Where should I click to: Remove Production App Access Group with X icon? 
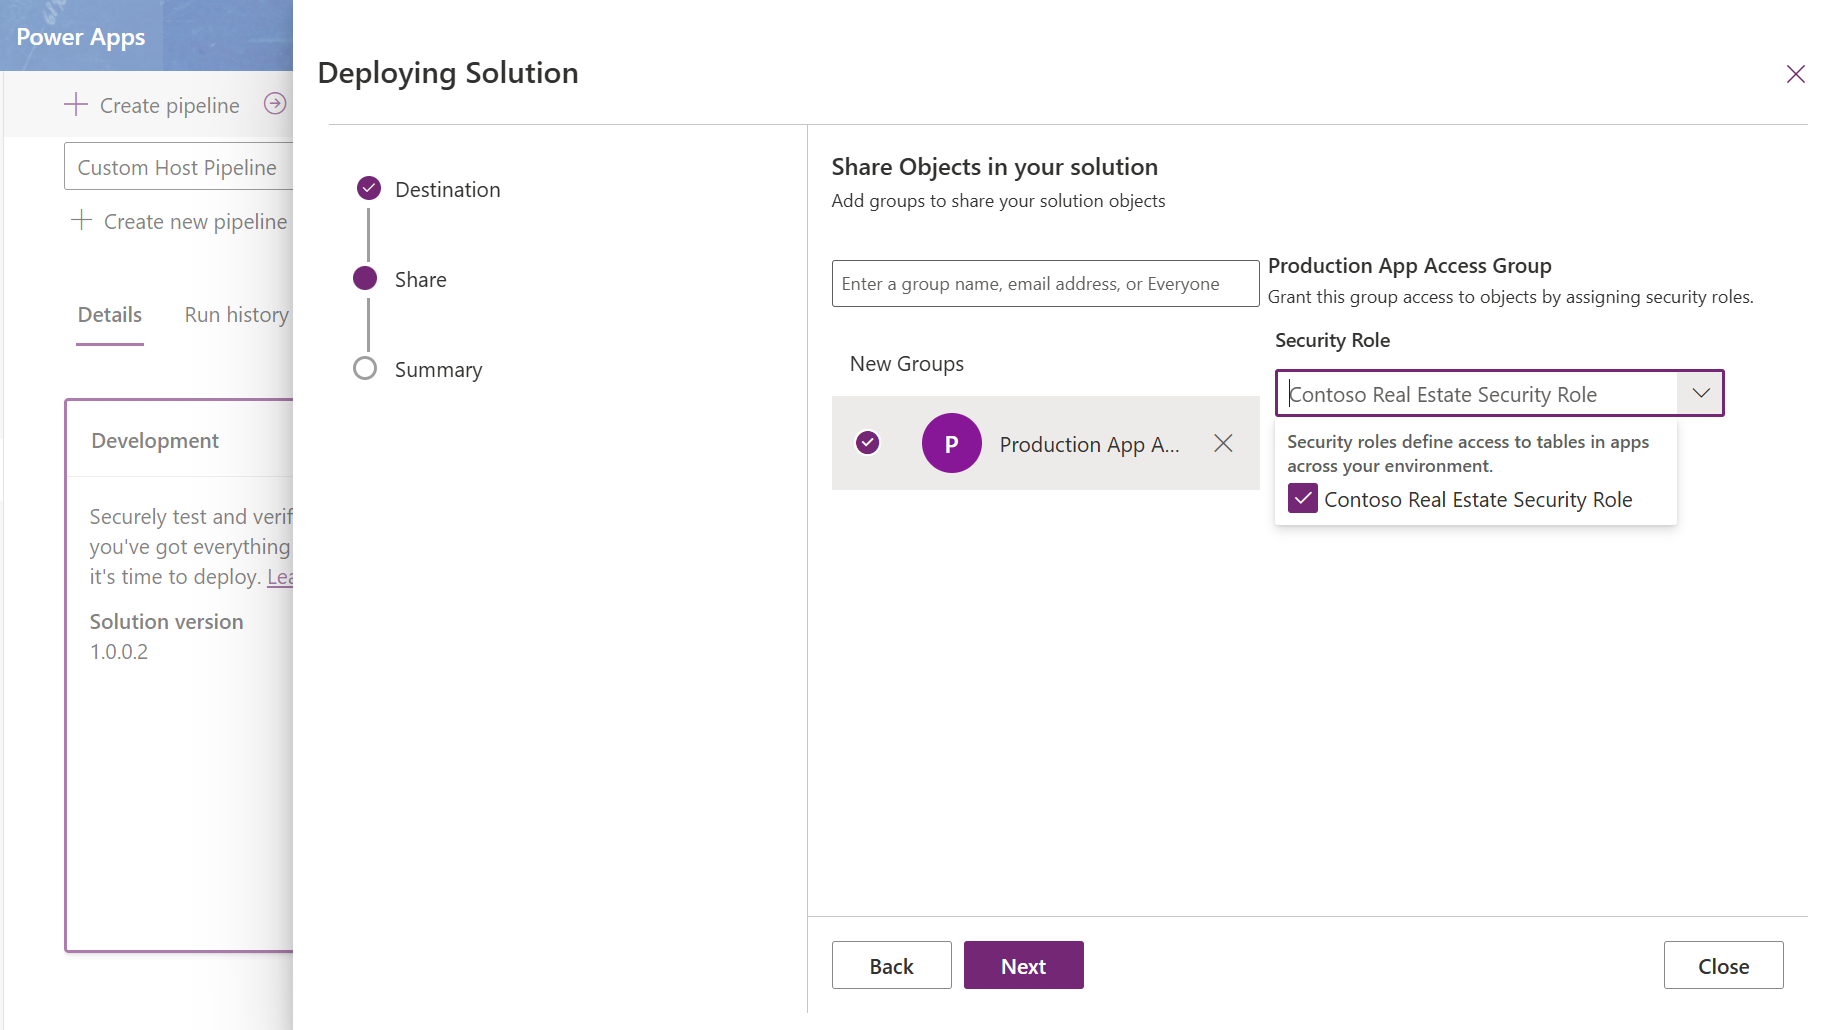pos(1223,443)
